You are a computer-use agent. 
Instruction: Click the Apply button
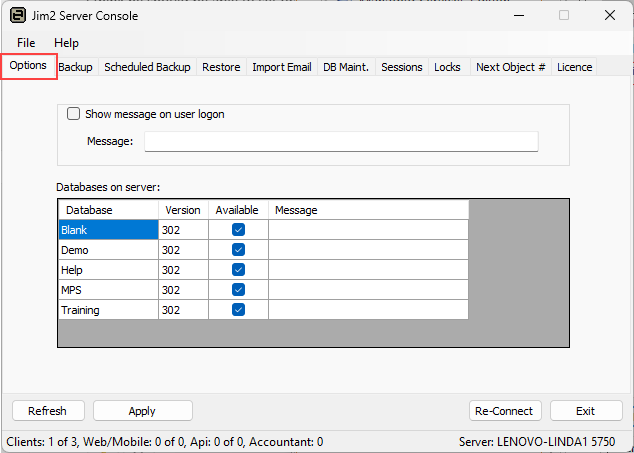(142, 411)
